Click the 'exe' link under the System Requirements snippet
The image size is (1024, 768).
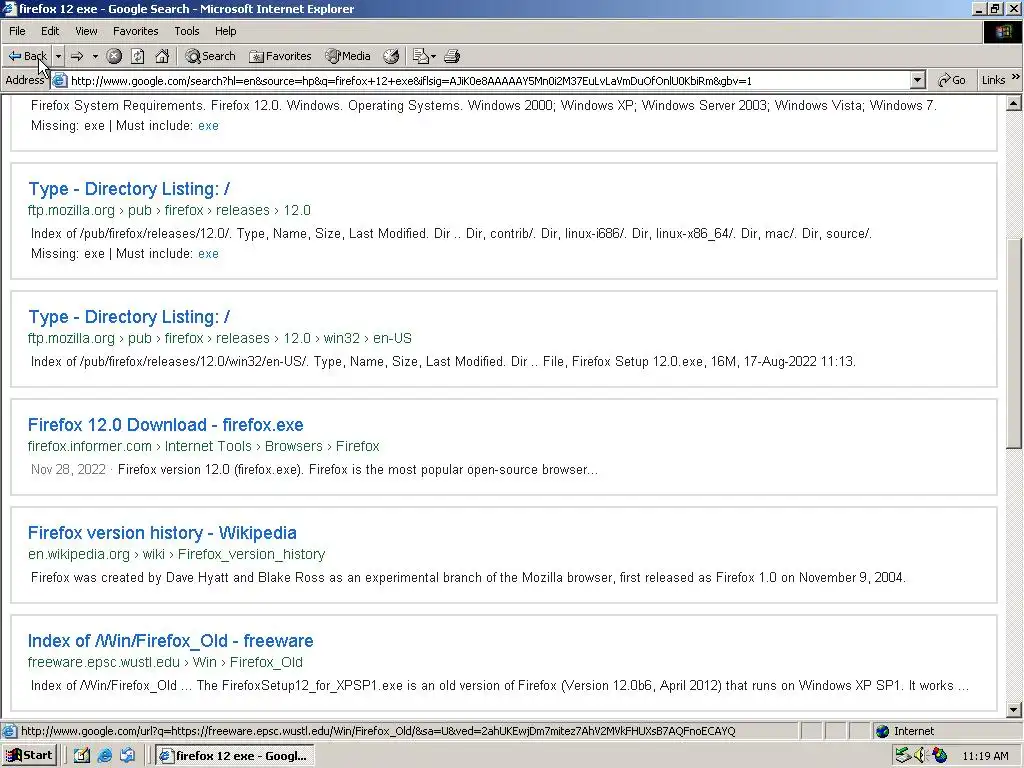pos(208,126)
